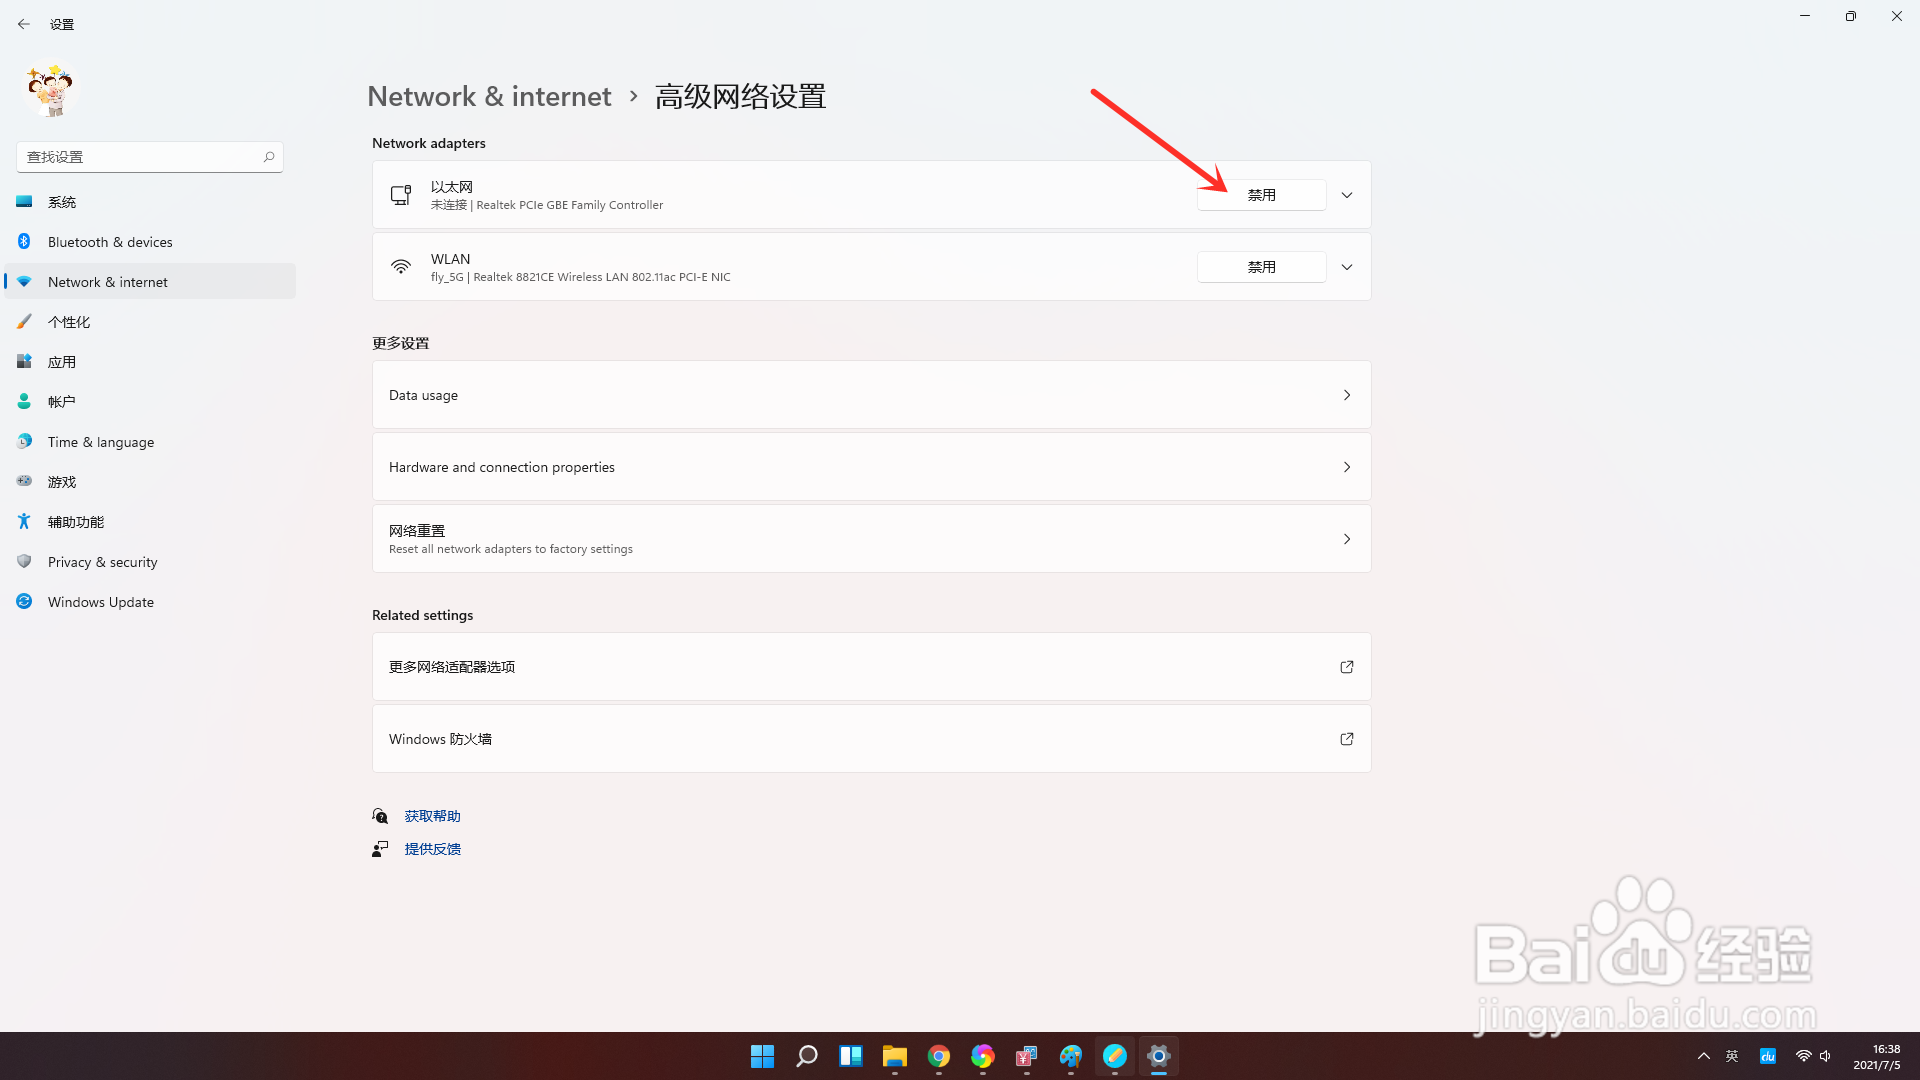Click the feedback icon beside 提供反馈
The height and width of the screenshot is (1080, 1920).
[380, 849]
